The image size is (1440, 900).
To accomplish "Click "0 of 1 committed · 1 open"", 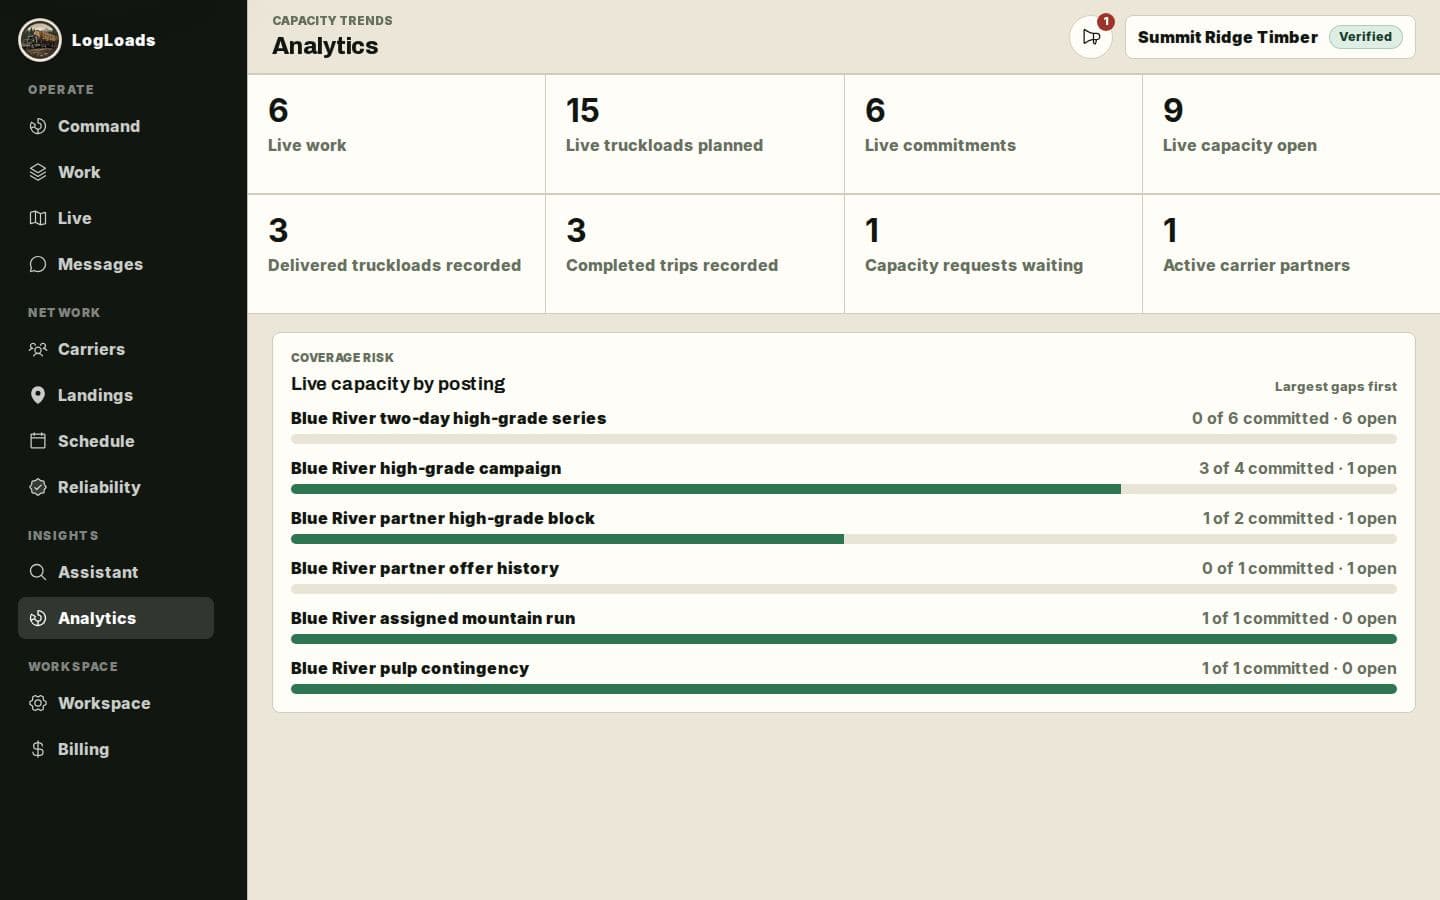I will click(x=1299, y=568).
